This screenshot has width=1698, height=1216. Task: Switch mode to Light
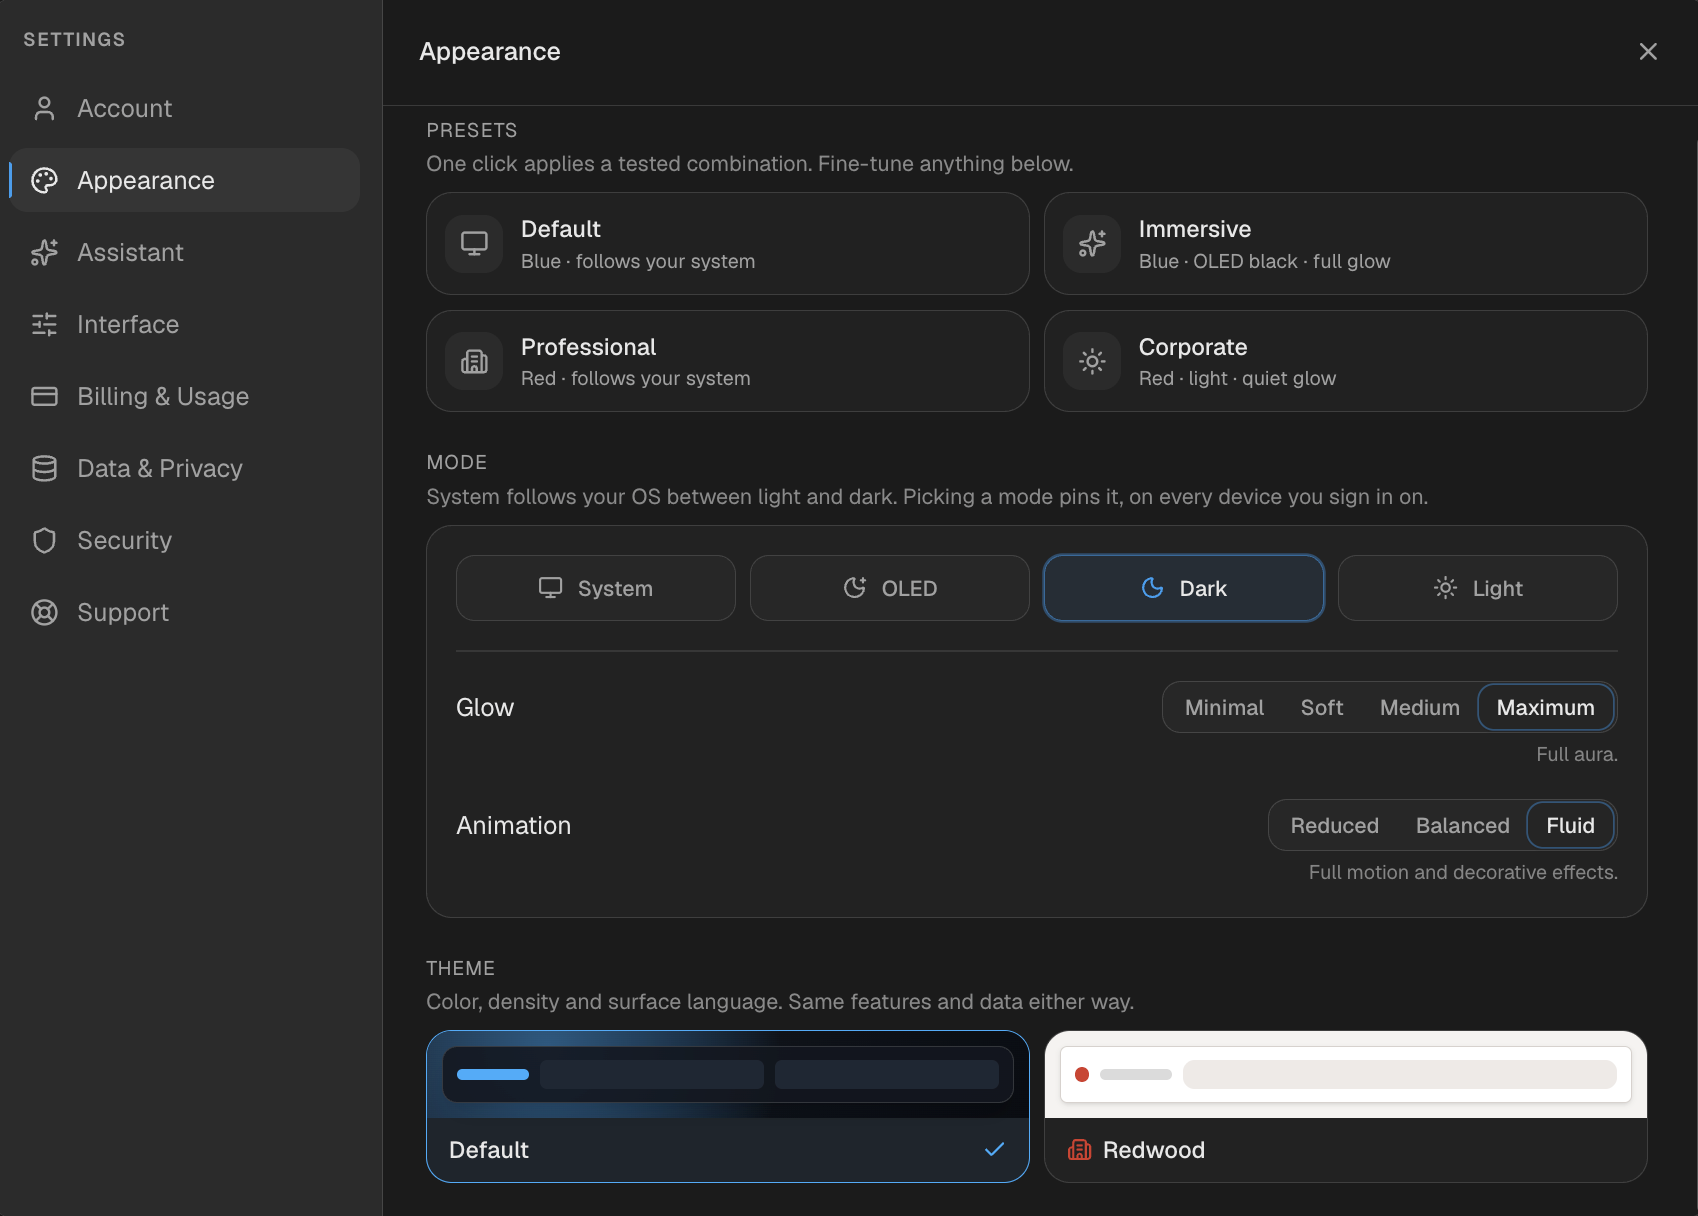coord(1477,588)
